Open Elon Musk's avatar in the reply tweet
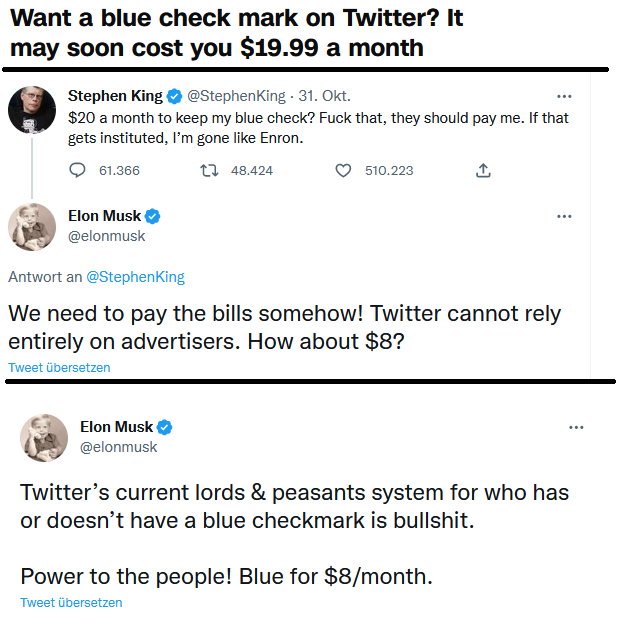The height and width of the screenshot is (619, 629). 31,226
